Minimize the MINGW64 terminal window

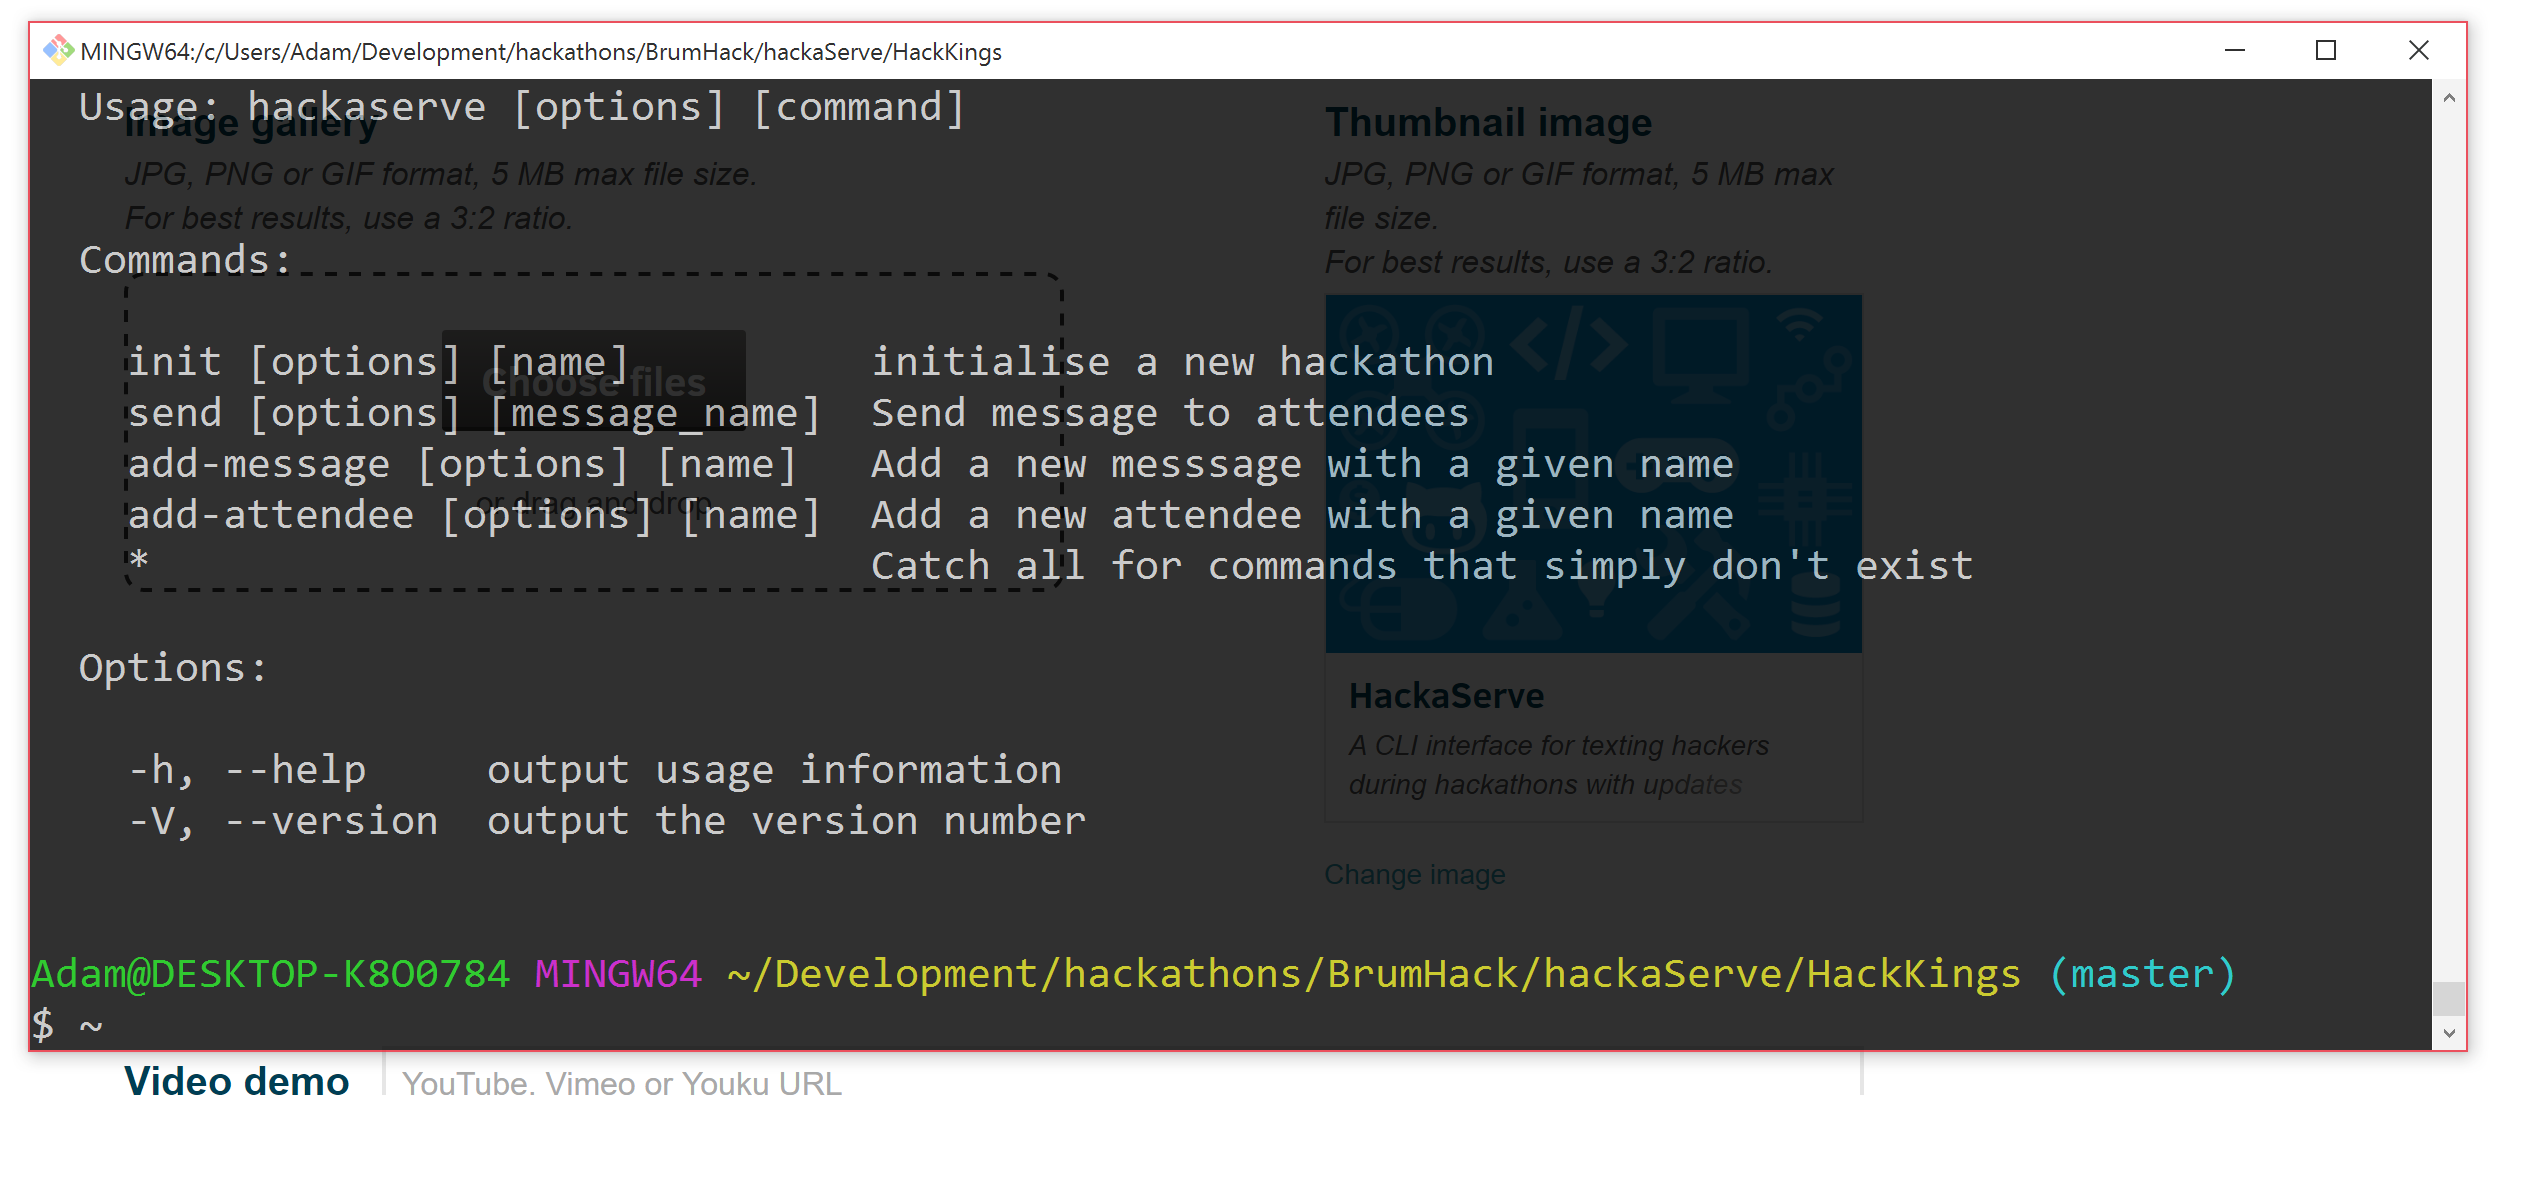[x=2234, y=50]
